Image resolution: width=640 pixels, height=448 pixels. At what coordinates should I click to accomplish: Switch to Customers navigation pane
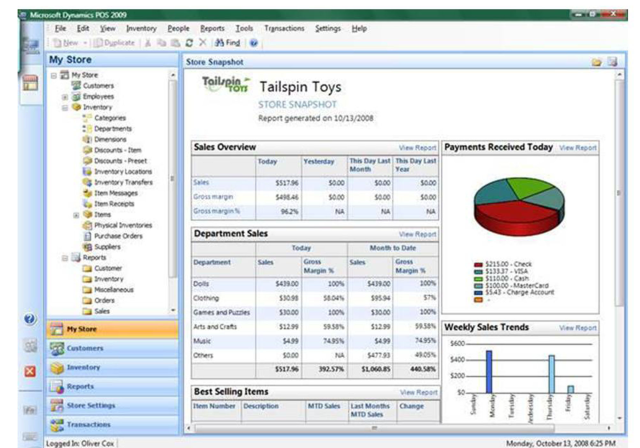coord(112,348)
